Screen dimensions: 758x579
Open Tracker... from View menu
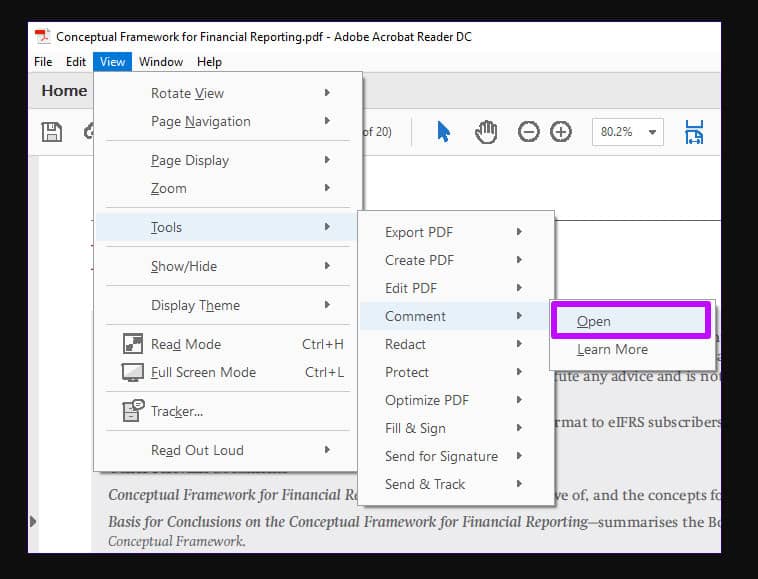(x=227, y=411)
